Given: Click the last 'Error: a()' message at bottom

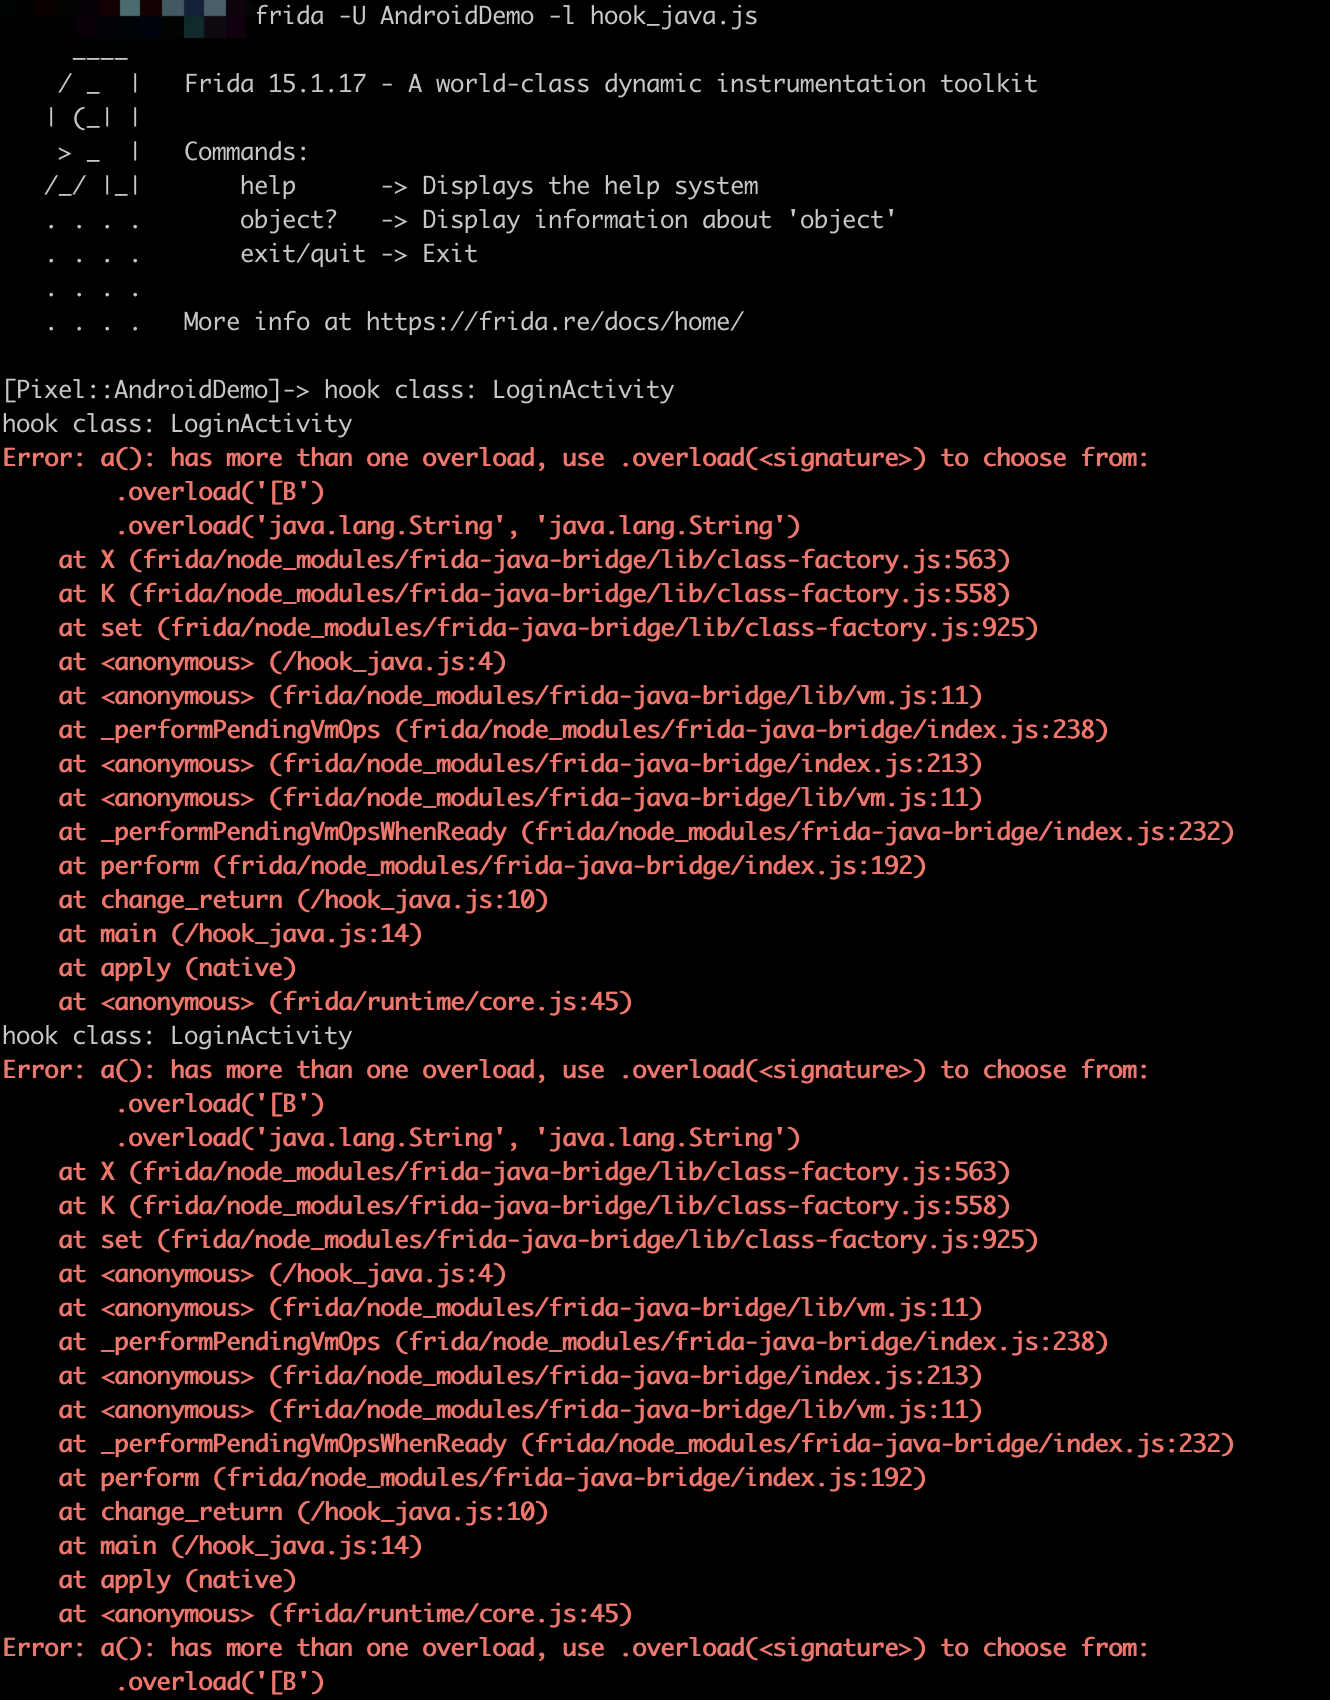Looking at the screenshot, I should click(575, 1648).
